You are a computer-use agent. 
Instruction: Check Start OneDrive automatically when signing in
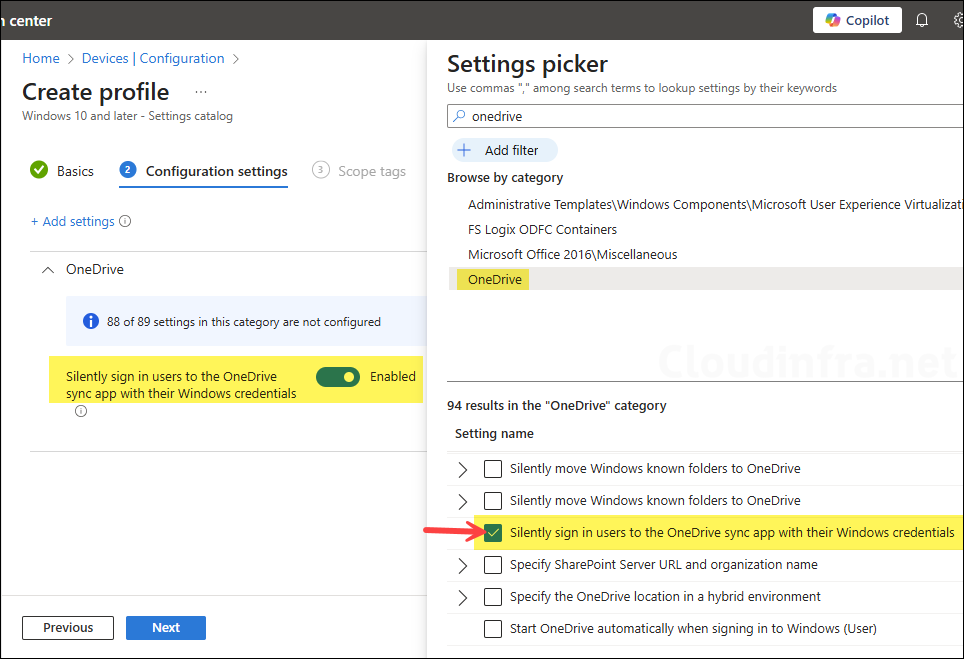click(493, 629)
